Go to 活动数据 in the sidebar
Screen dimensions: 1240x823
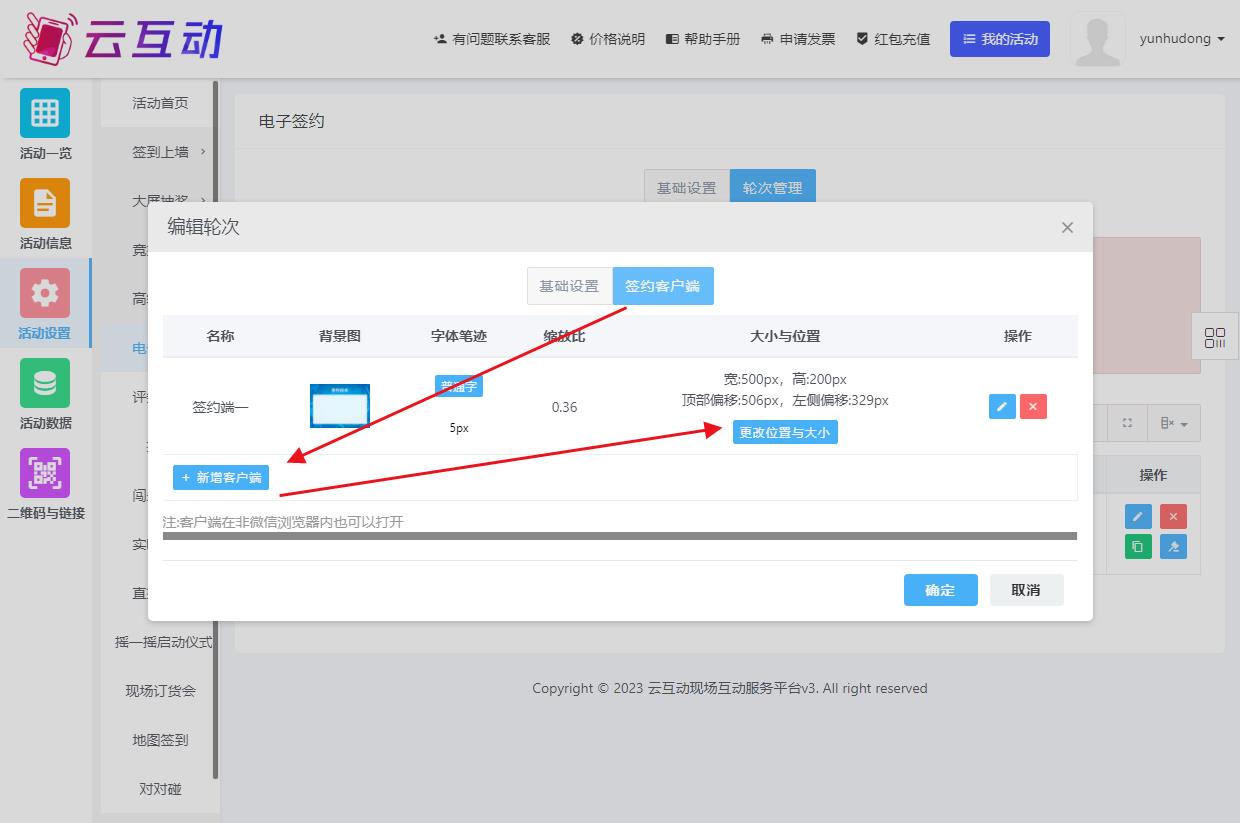click(45, 383)
